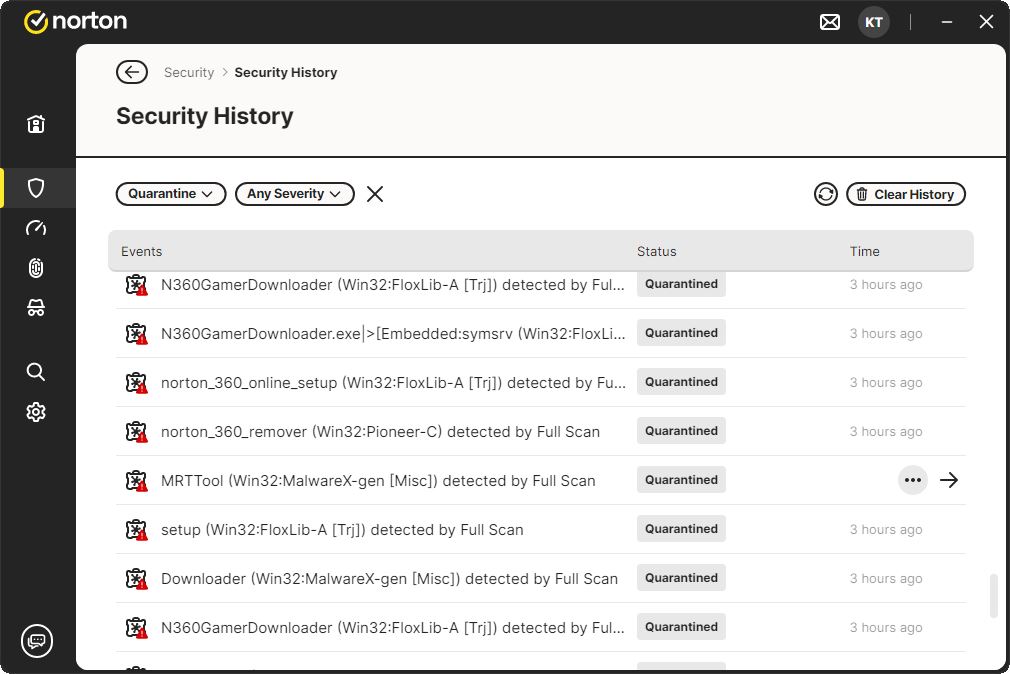Open the Norton home sidebar icon
Image resolution: width=1010 pixels, height=674 pixels.
pyautogui.click(x=36, y=124)
